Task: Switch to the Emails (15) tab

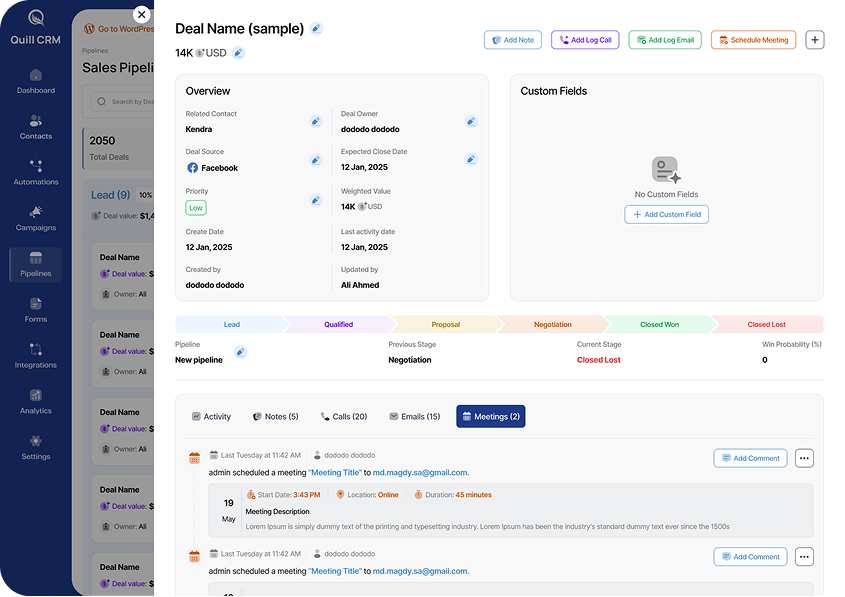Action: point(414,416)
